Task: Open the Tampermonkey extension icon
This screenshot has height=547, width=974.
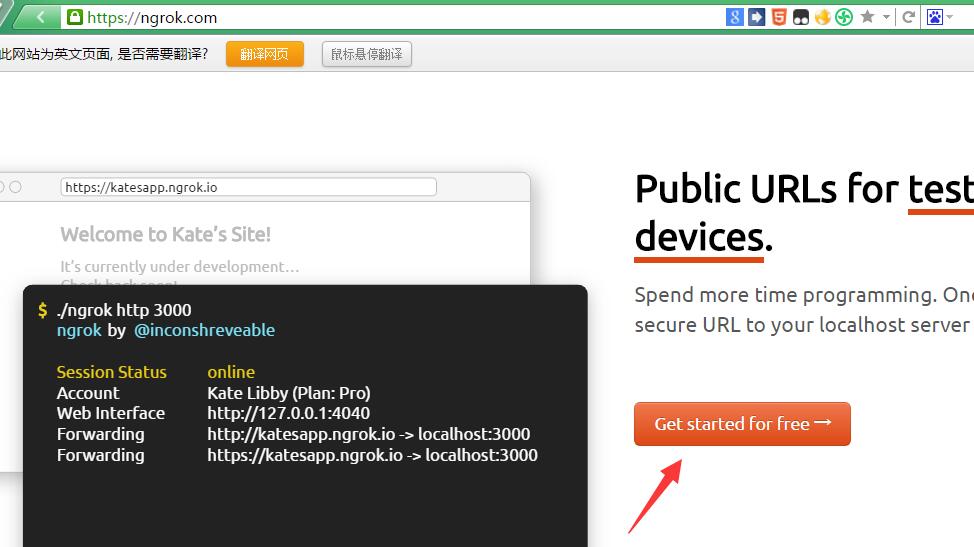Action: point(801,17)
